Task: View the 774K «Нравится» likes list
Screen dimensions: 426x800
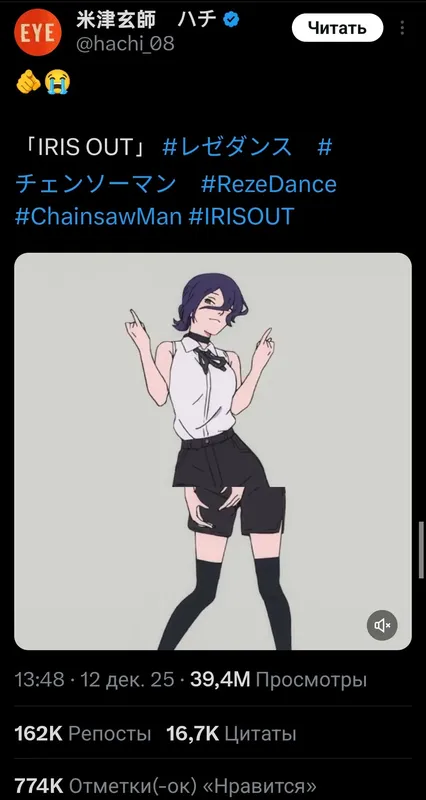Action: pos(165,786)
